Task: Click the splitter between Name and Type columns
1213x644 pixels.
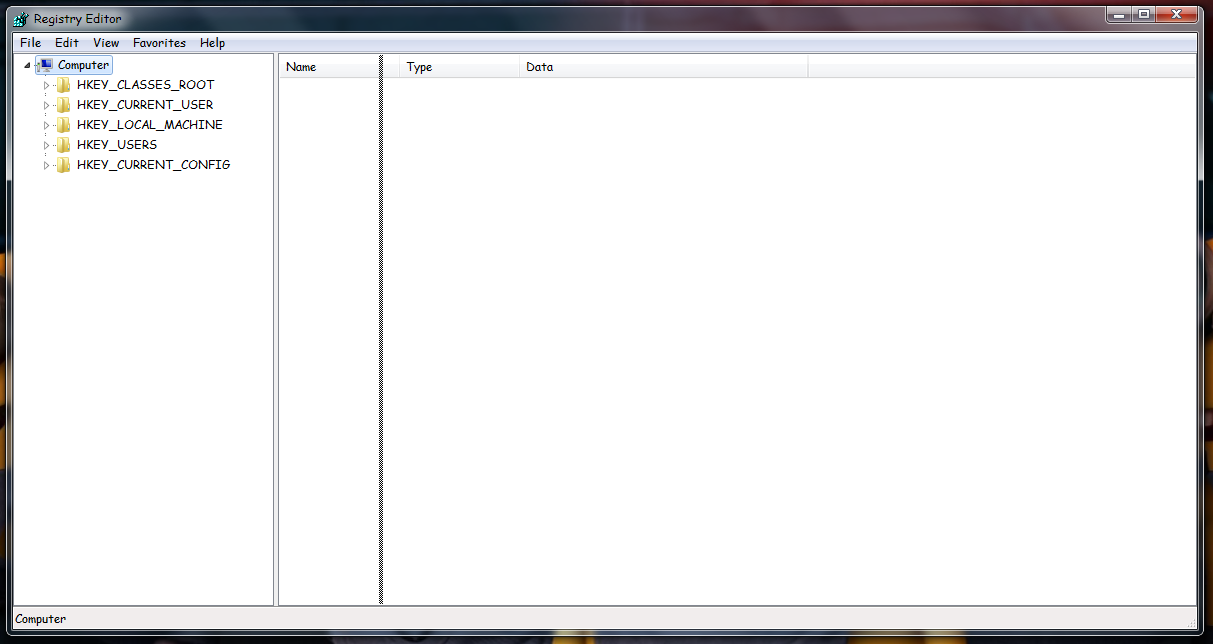Action: tap(381, 67)
